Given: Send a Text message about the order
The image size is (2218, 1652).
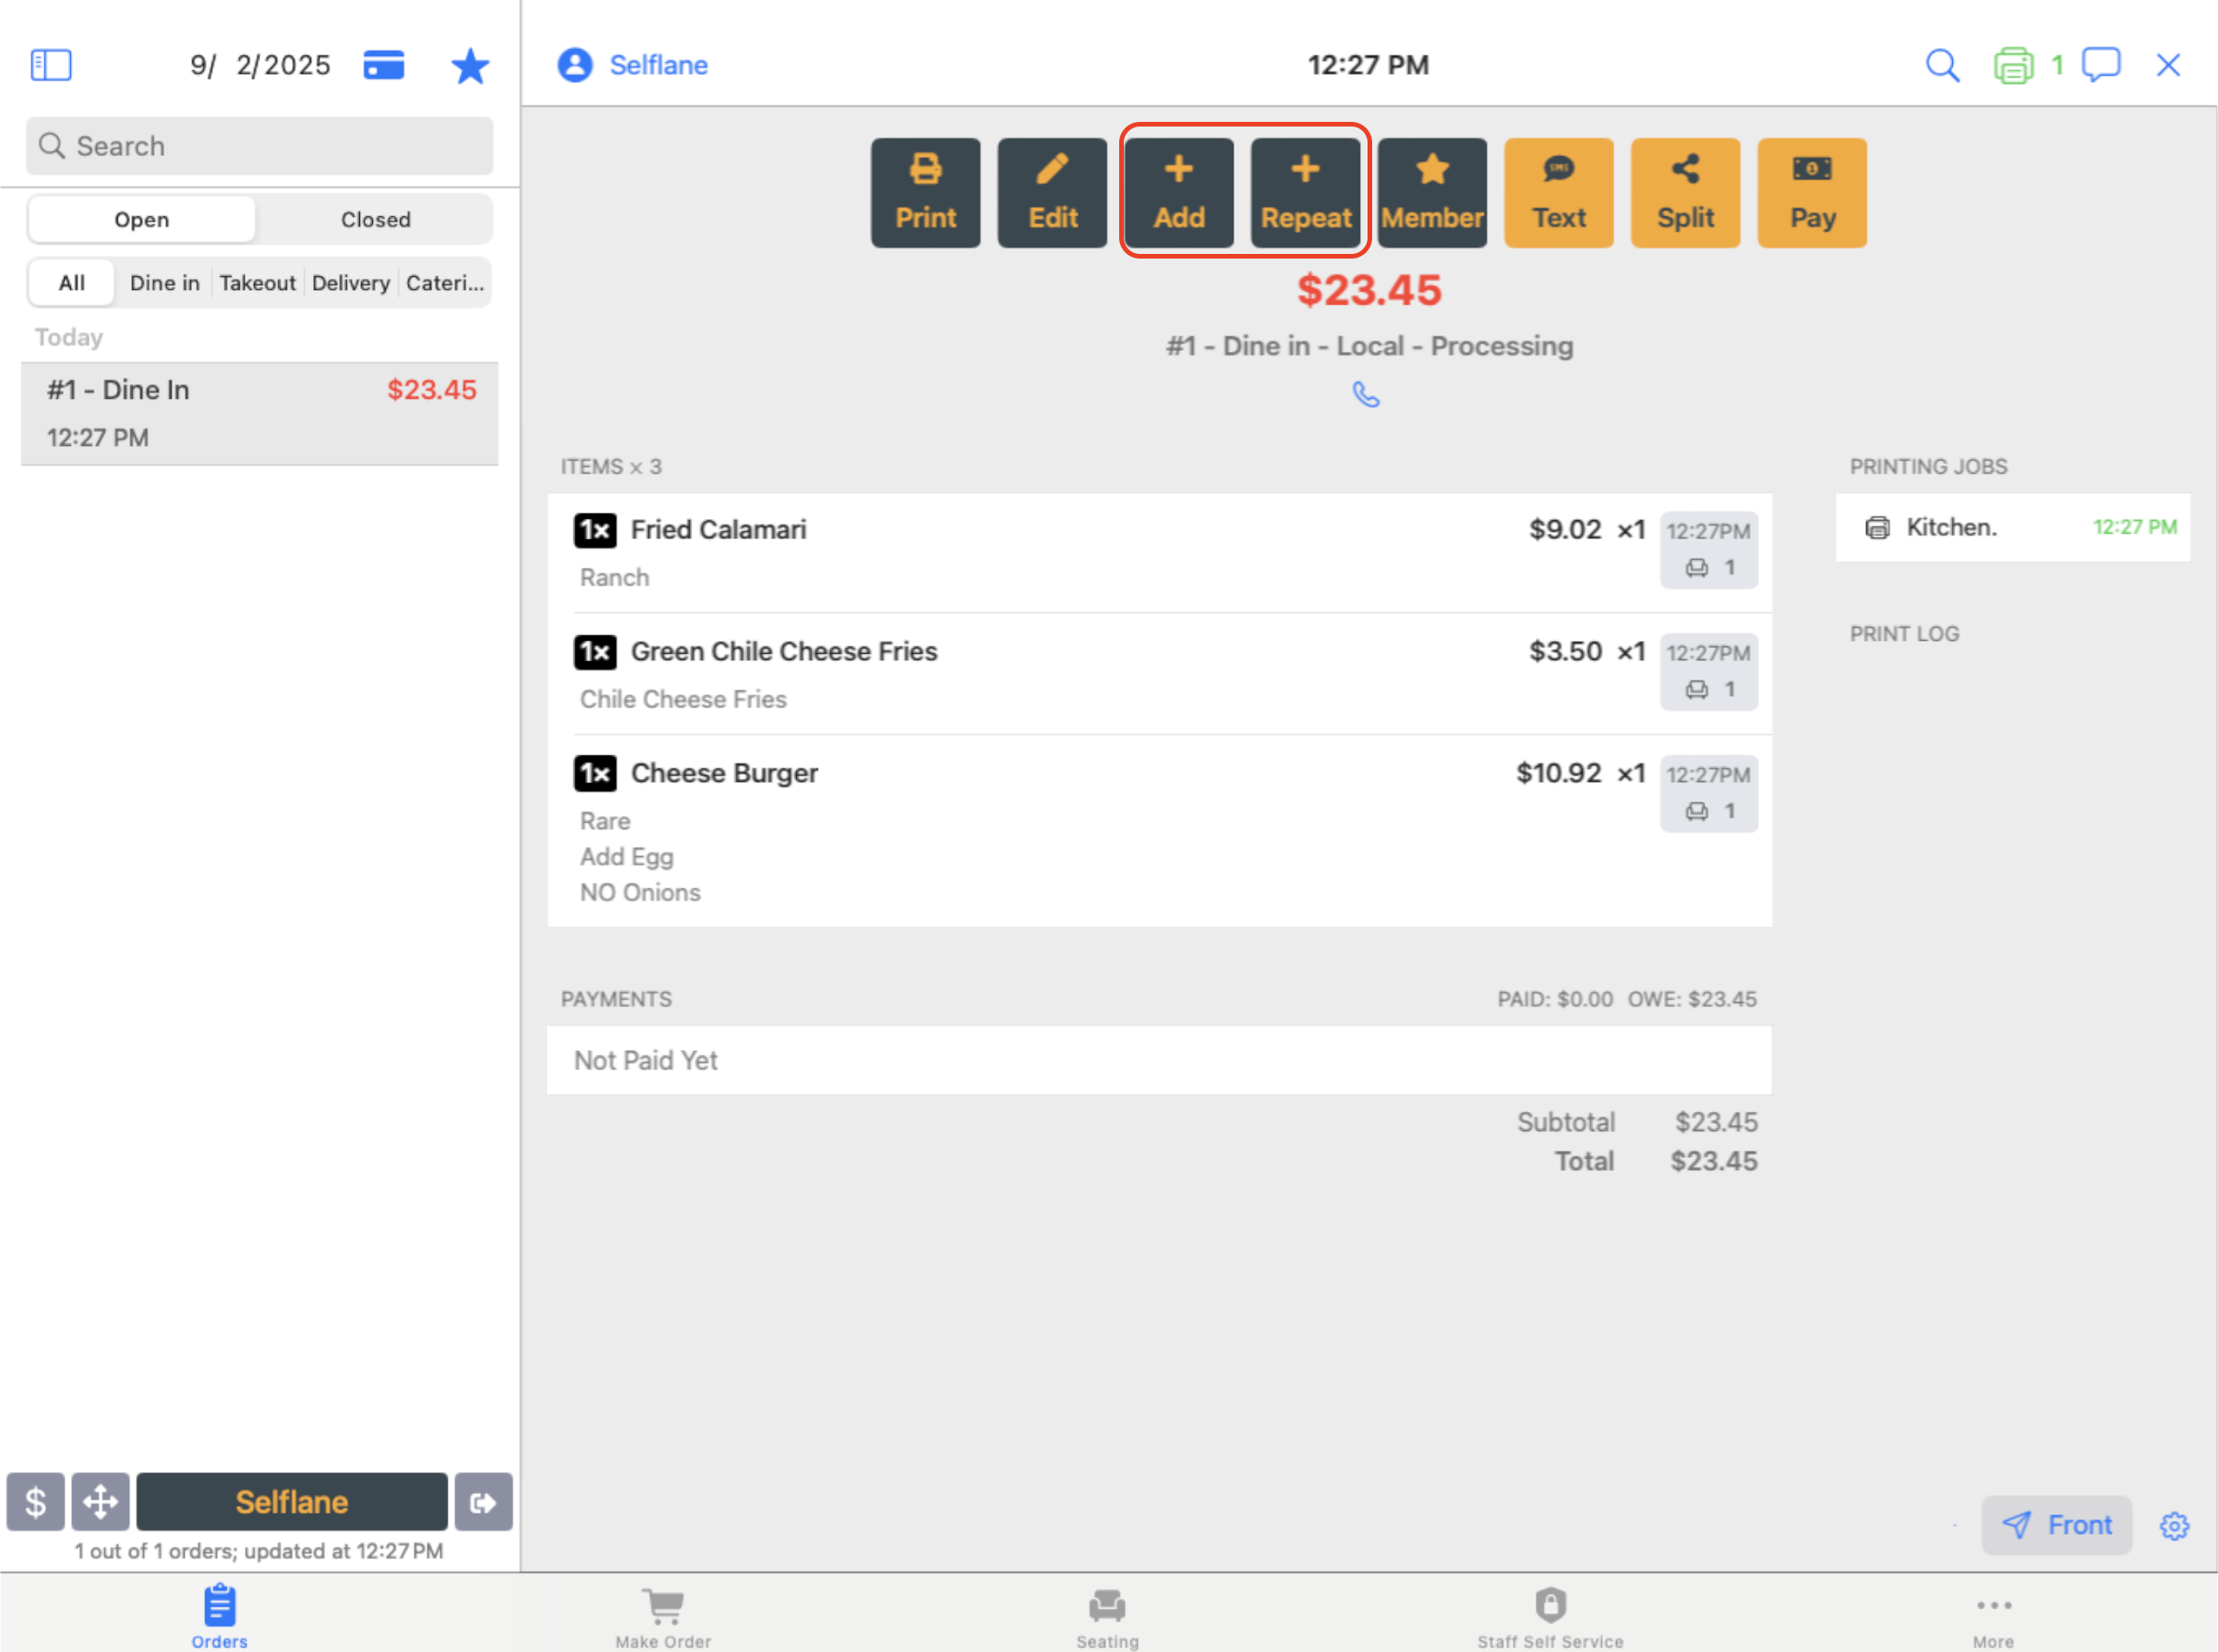Looking at the screenshot, I should 1558,192.
